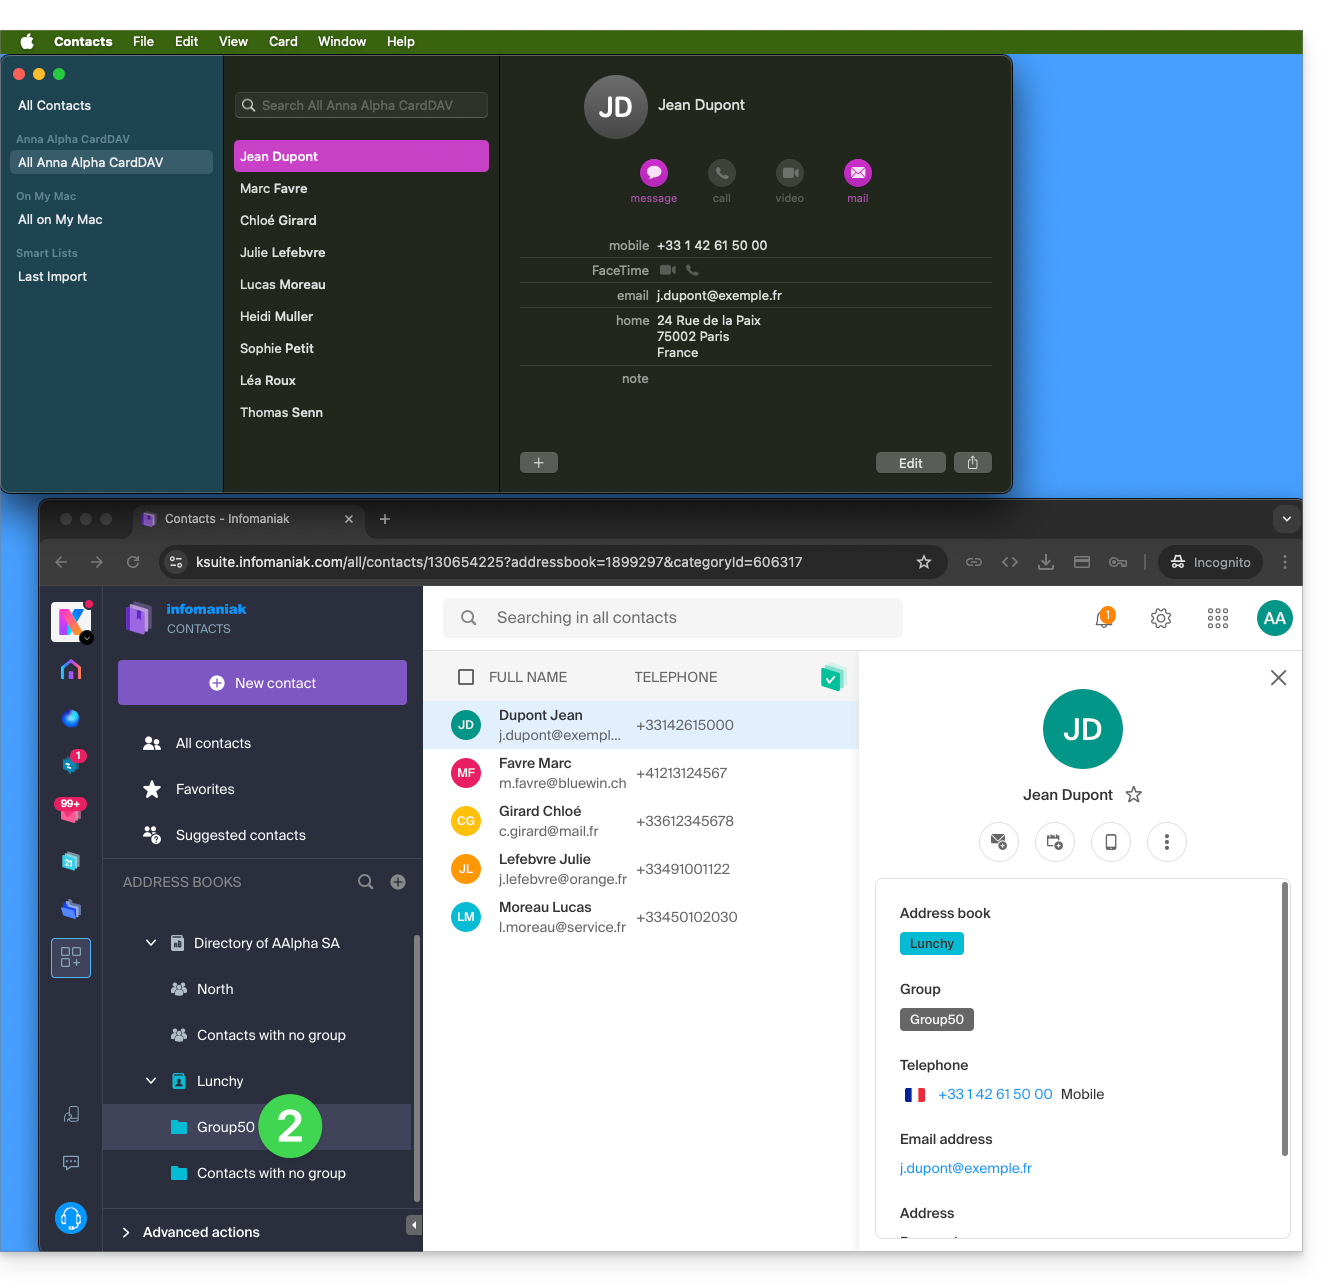The width and height of the screenshot is (1333, 1282).
Task: Click the message icon for Jean Dupont
Action: click(654, 173)
